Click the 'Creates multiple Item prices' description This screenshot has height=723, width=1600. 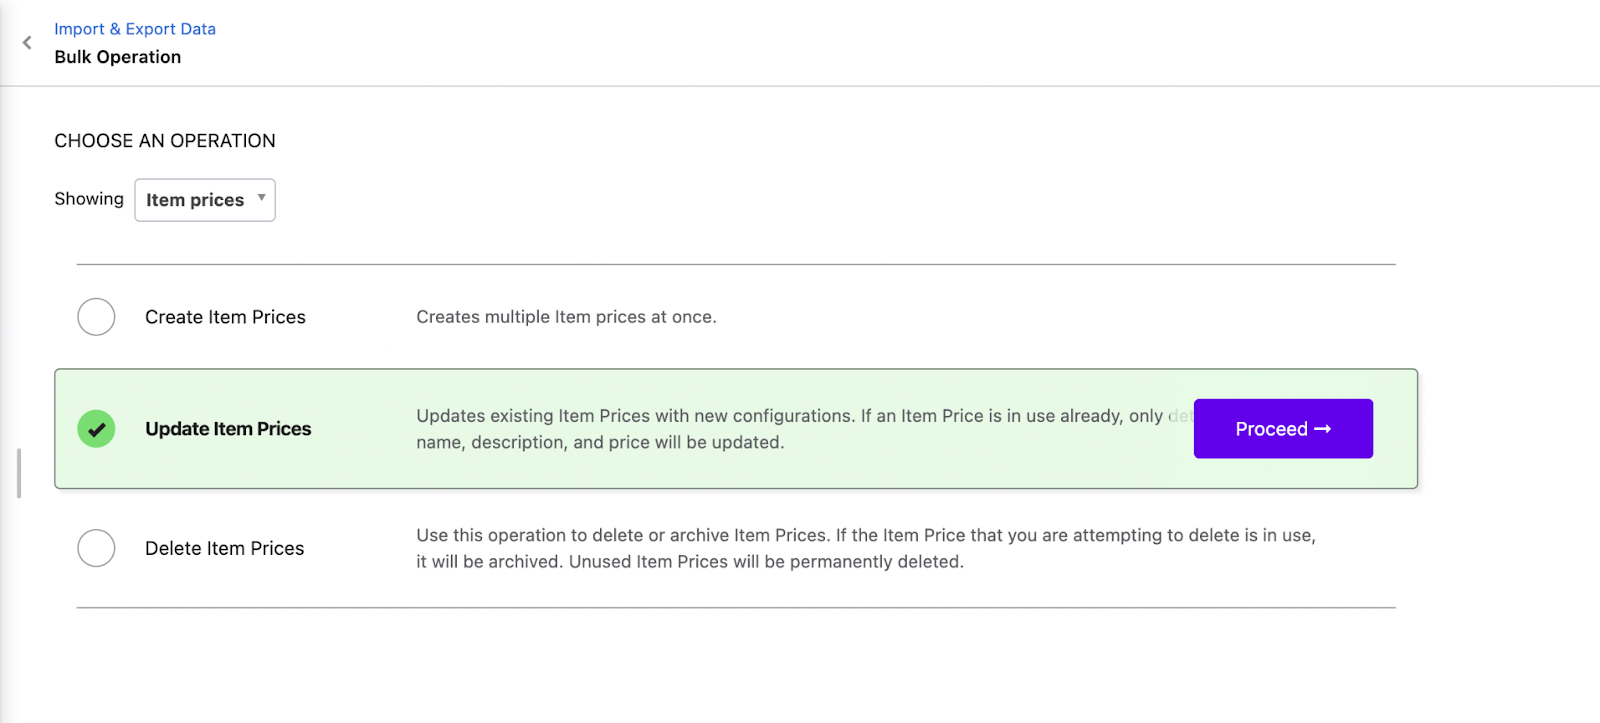pos(566,317)
